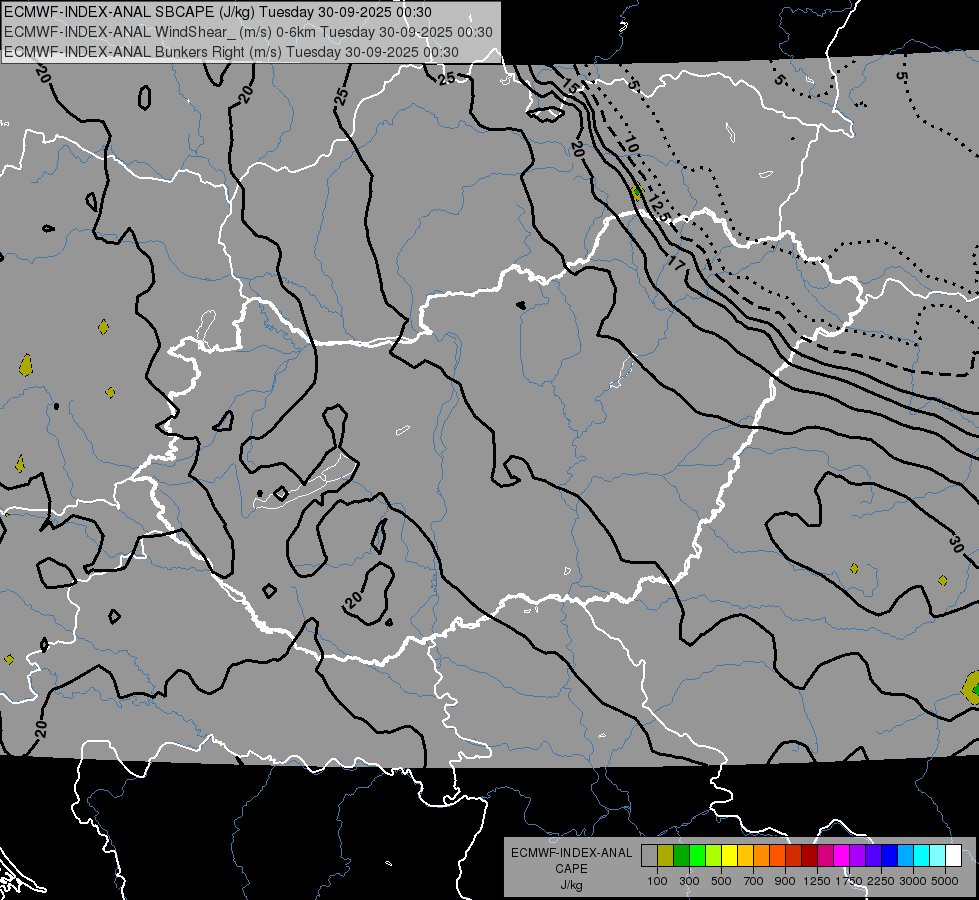Select the bright magenta legend swatch
The width and height of the screenshot is (979, 900).
tap(842, 855)
